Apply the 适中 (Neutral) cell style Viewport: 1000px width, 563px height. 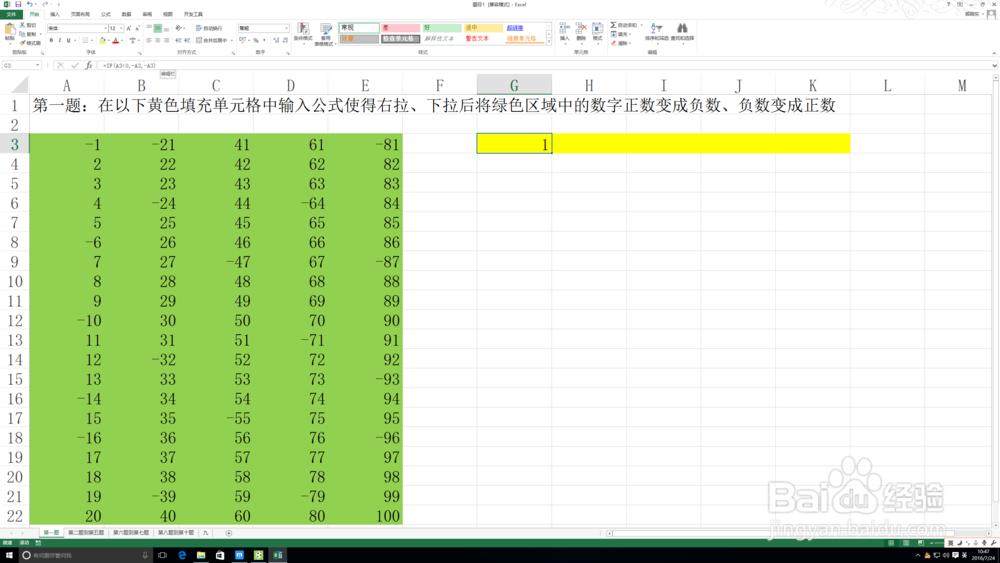[x=483, y=28]
